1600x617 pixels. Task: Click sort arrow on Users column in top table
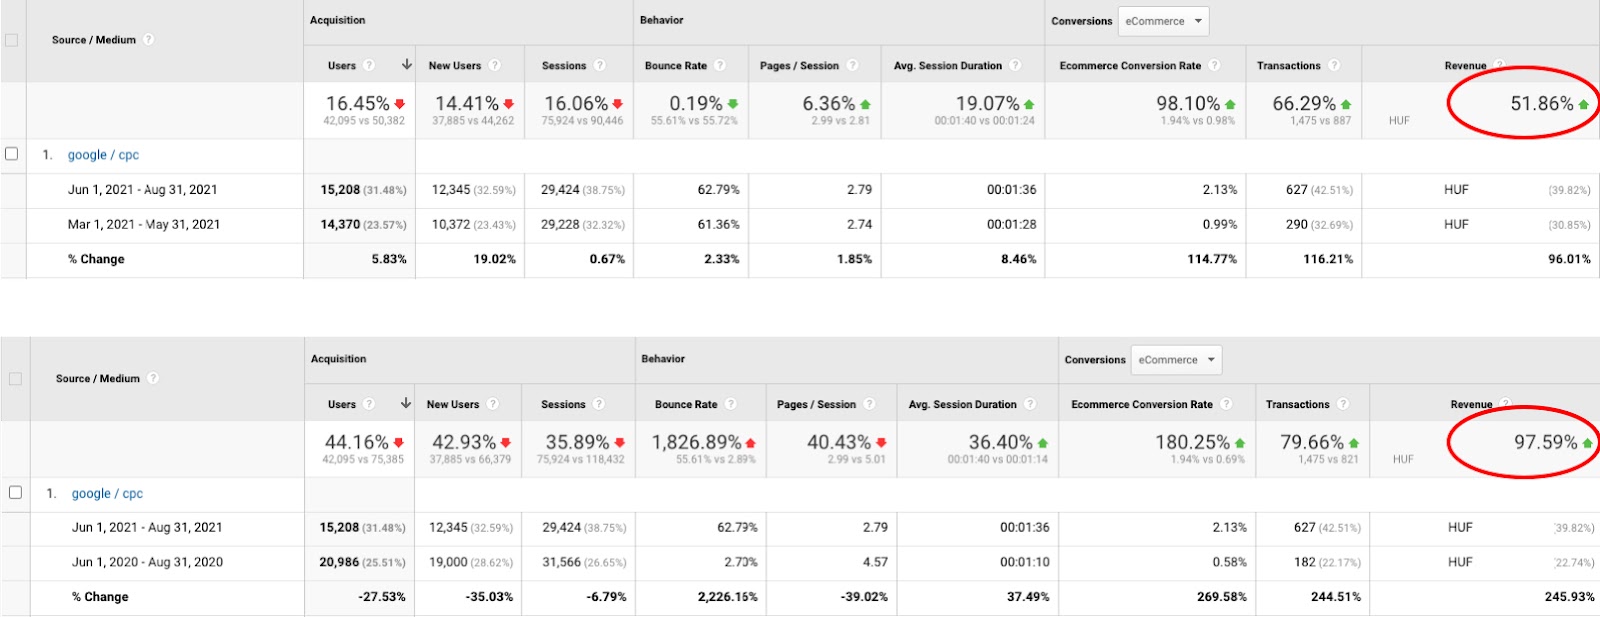[x=407, y=65]
